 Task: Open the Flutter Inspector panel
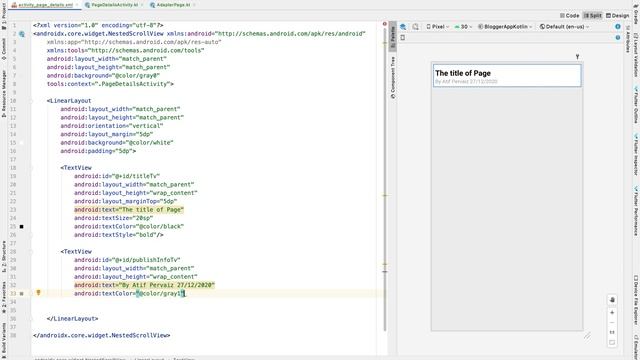pyautogui.click(x=636, y=155)
